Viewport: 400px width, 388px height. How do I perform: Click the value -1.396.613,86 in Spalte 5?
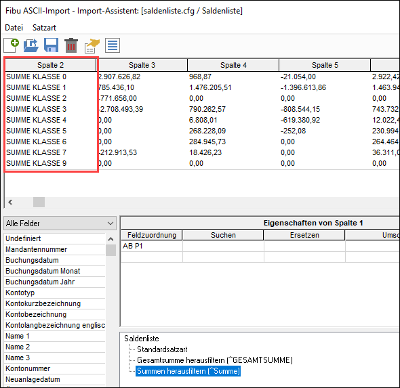point(303,87)
